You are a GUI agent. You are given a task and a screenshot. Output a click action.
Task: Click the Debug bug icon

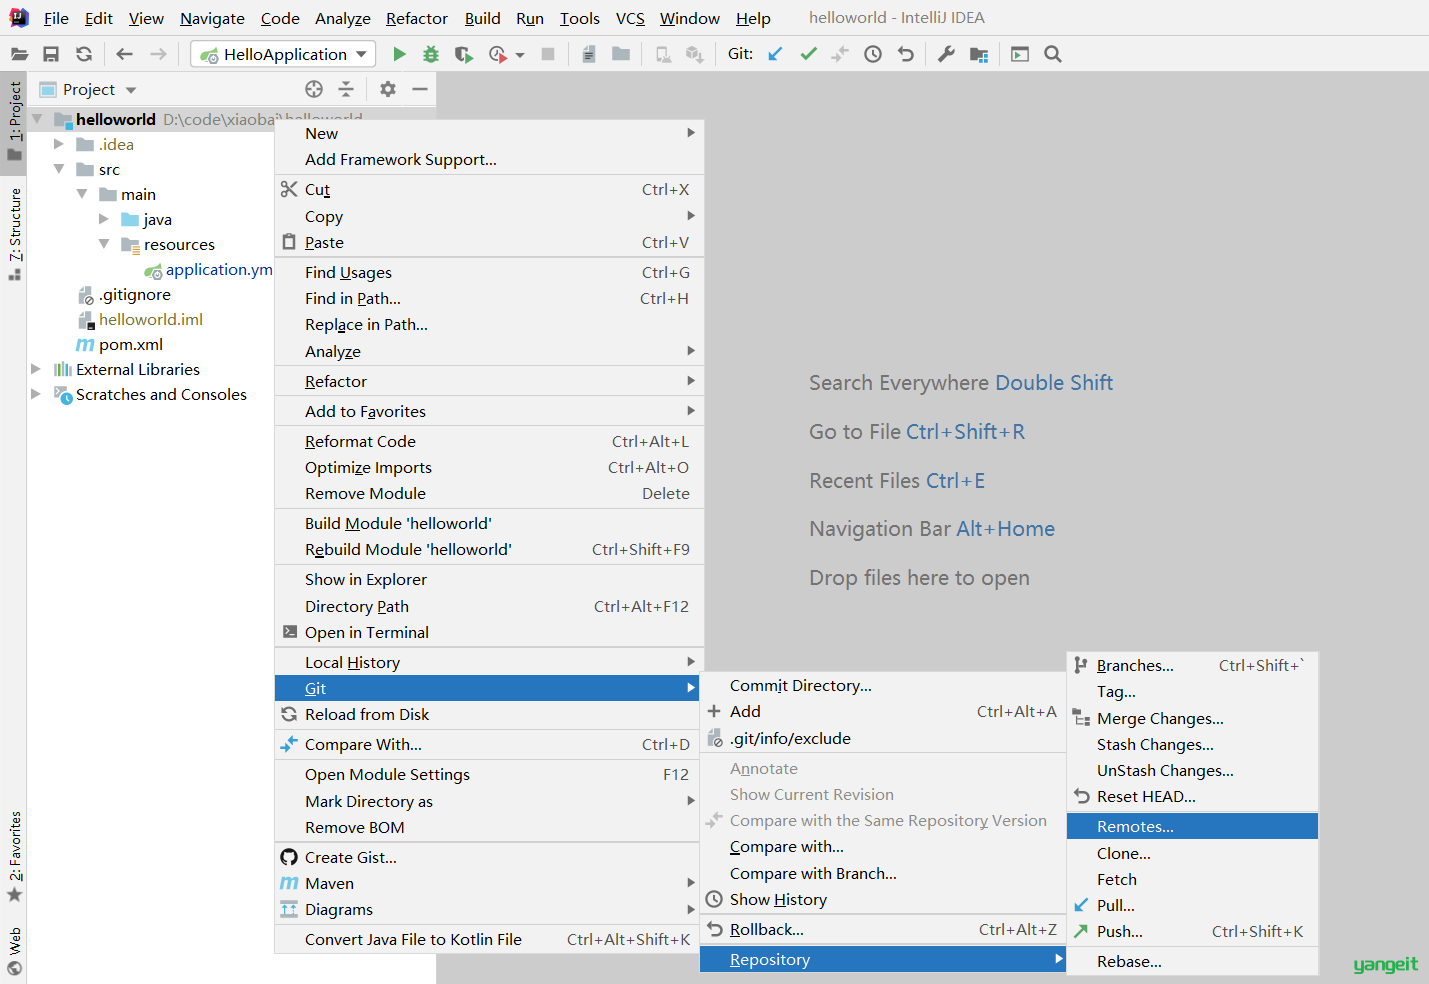(x=431, y=54)
